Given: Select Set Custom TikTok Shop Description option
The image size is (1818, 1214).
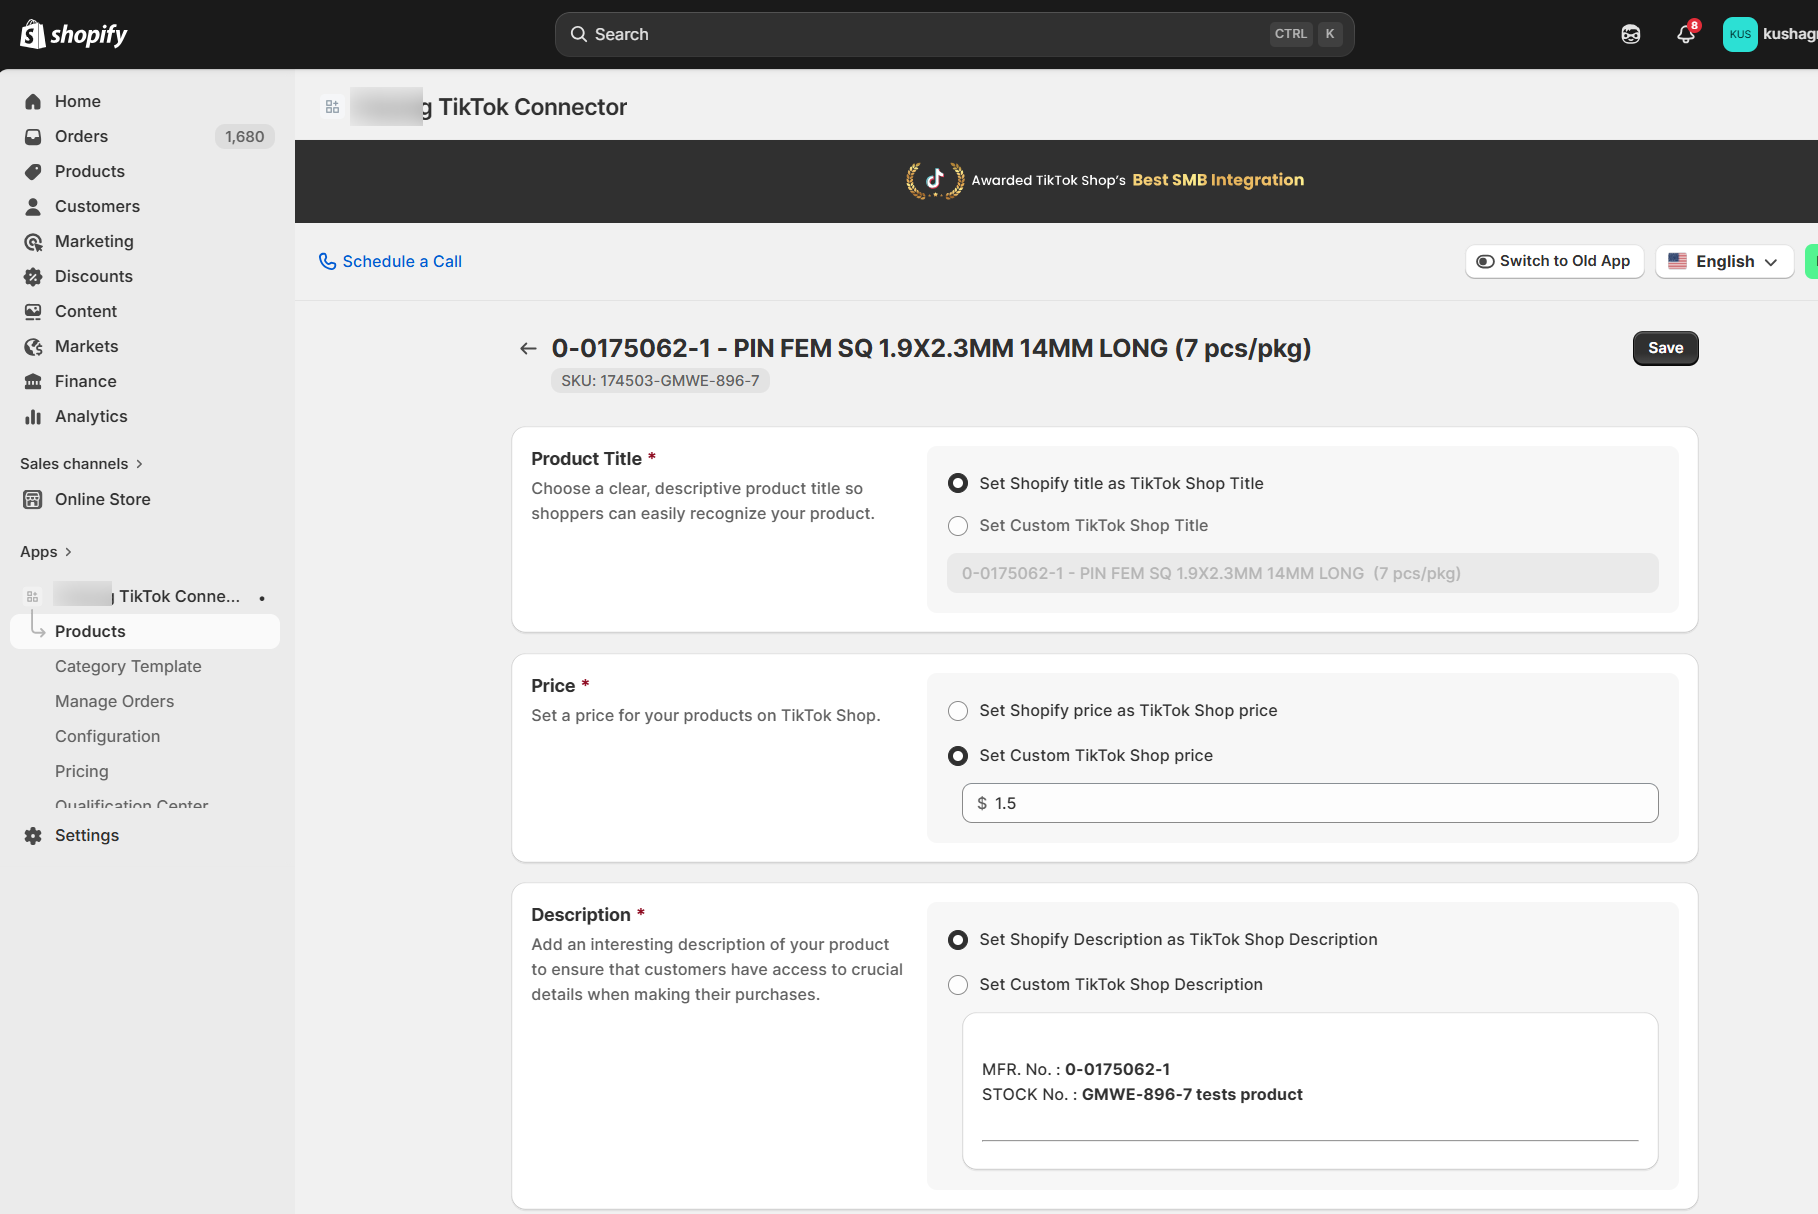Looking at the screenshot, I should pos(958,984).
